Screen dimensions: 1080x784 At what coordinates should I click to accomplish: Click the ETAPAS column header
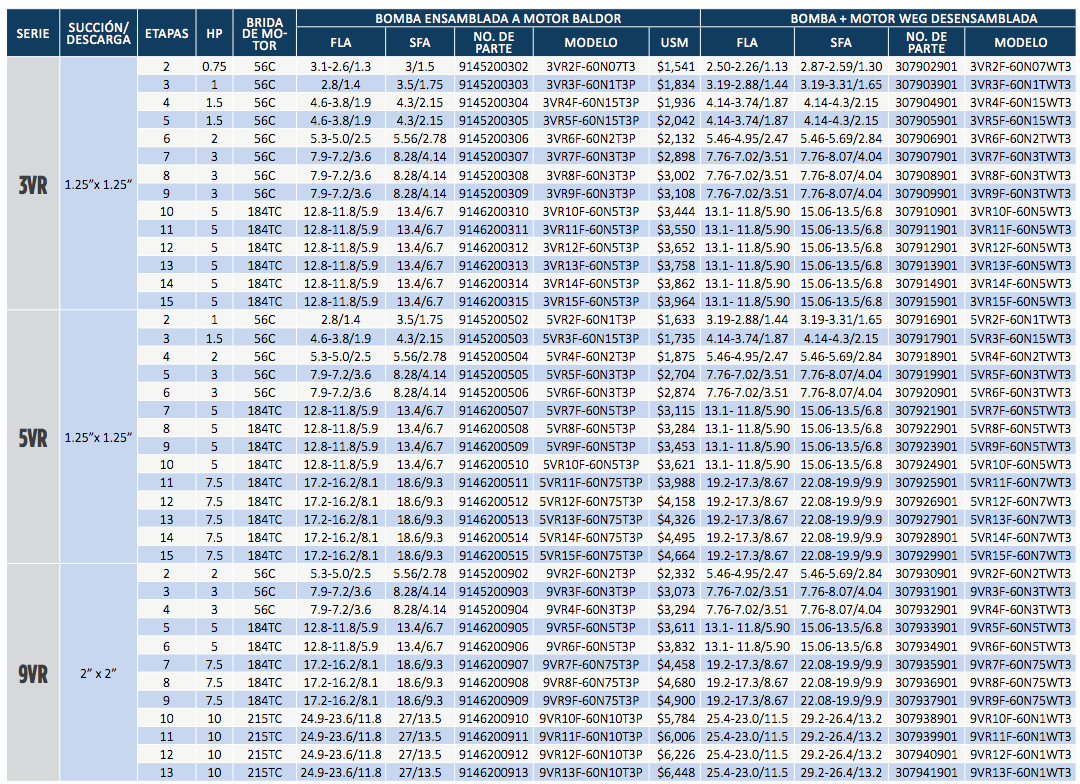(x=167, y=33)
